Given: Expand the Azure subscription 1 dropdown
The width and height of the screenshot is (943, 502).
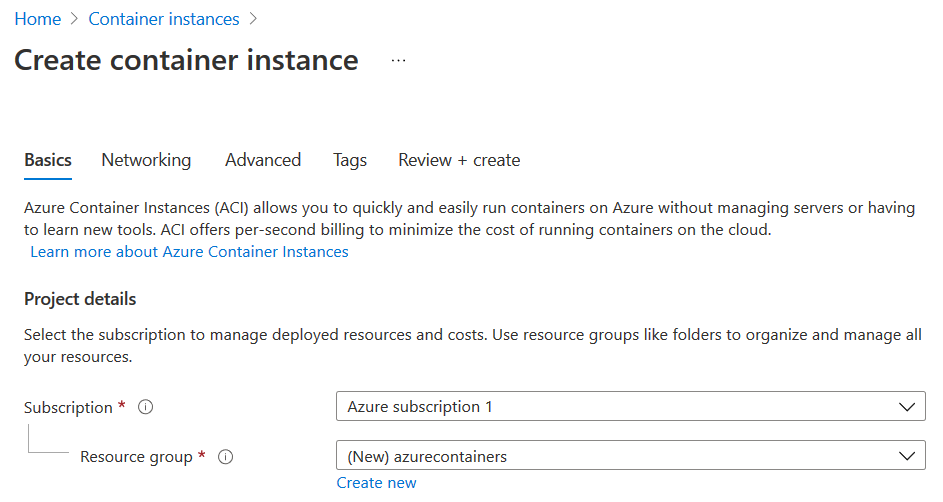Looking at the screenshot, I should click(x=630, y=407).
